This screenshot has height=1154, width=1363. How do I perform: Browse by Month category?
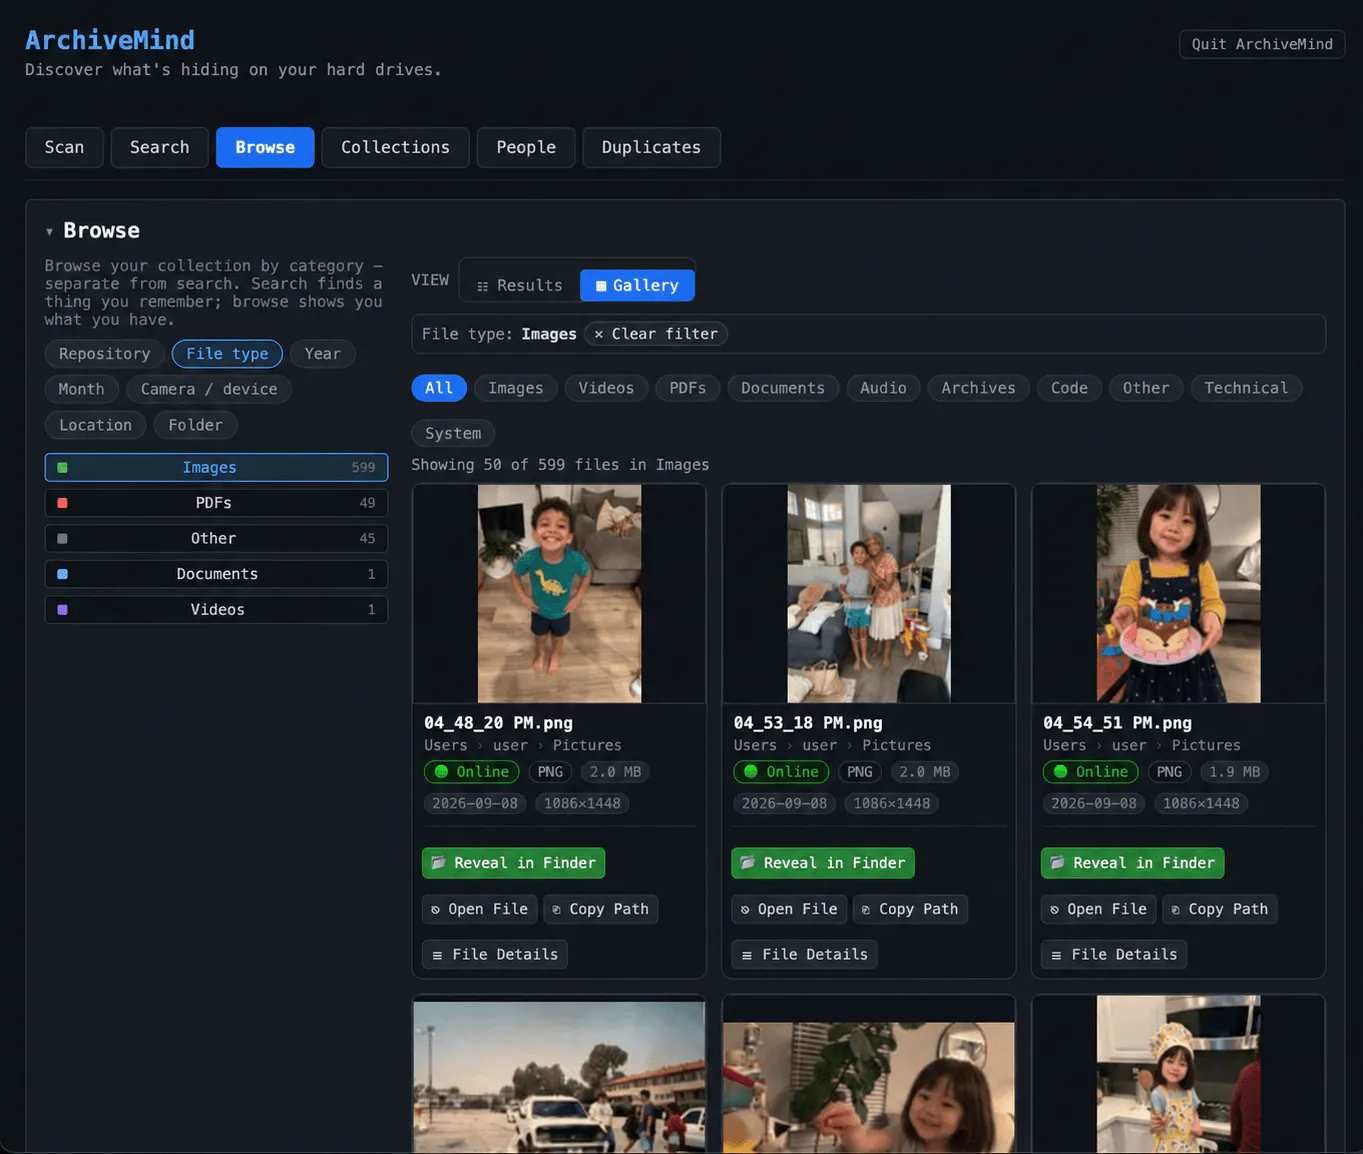click(81, 389)
